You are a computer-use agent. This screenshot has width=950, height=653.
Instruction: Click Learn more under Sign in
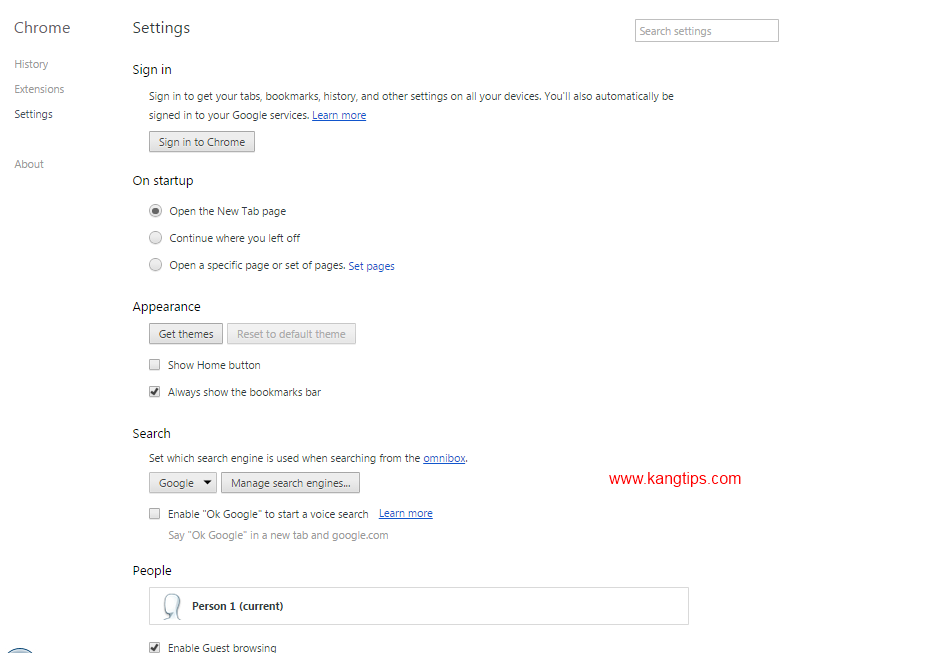coord(339,115)
